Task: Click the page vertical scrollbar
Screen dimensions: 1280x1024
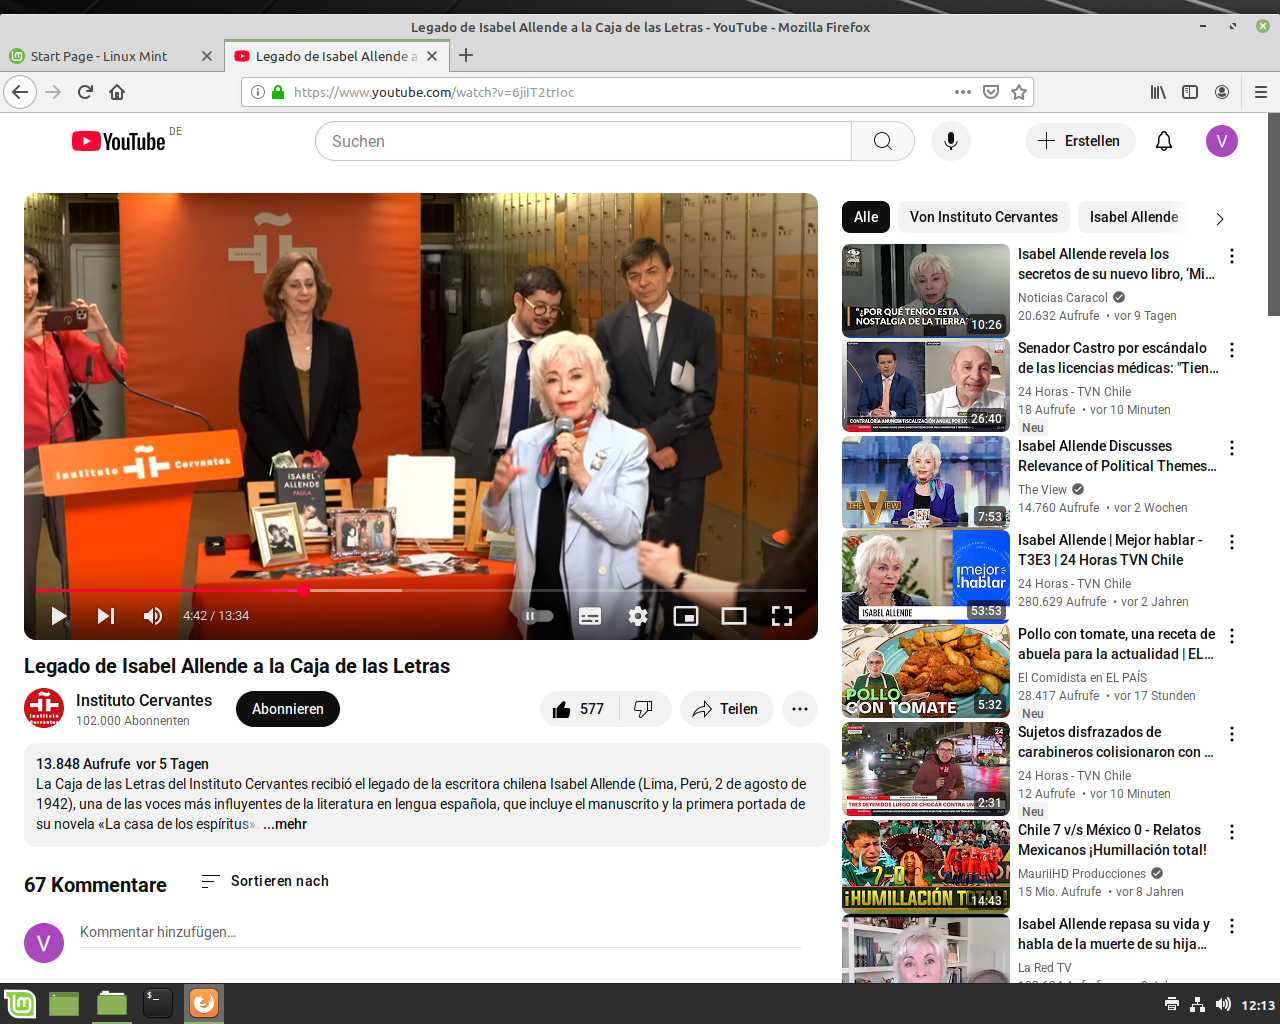Action: 1274,215
